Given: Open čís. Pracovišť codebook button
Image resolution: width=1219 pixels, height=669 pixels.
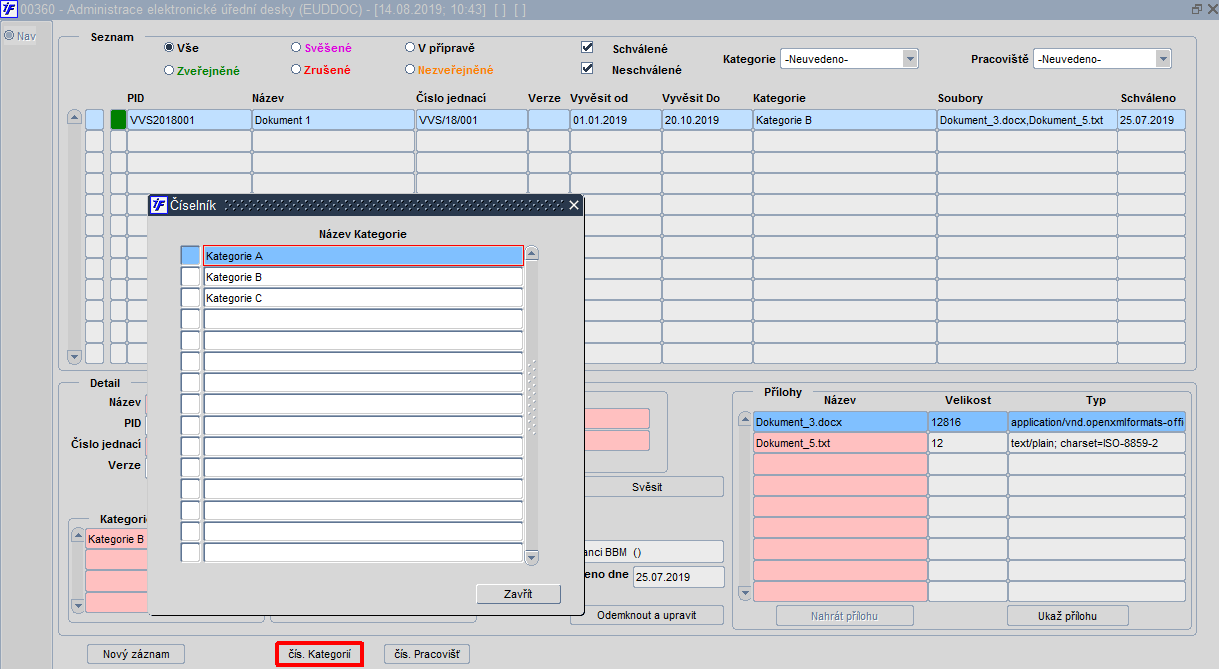Looking at the screenshot, I should click(x=427, y=654).
